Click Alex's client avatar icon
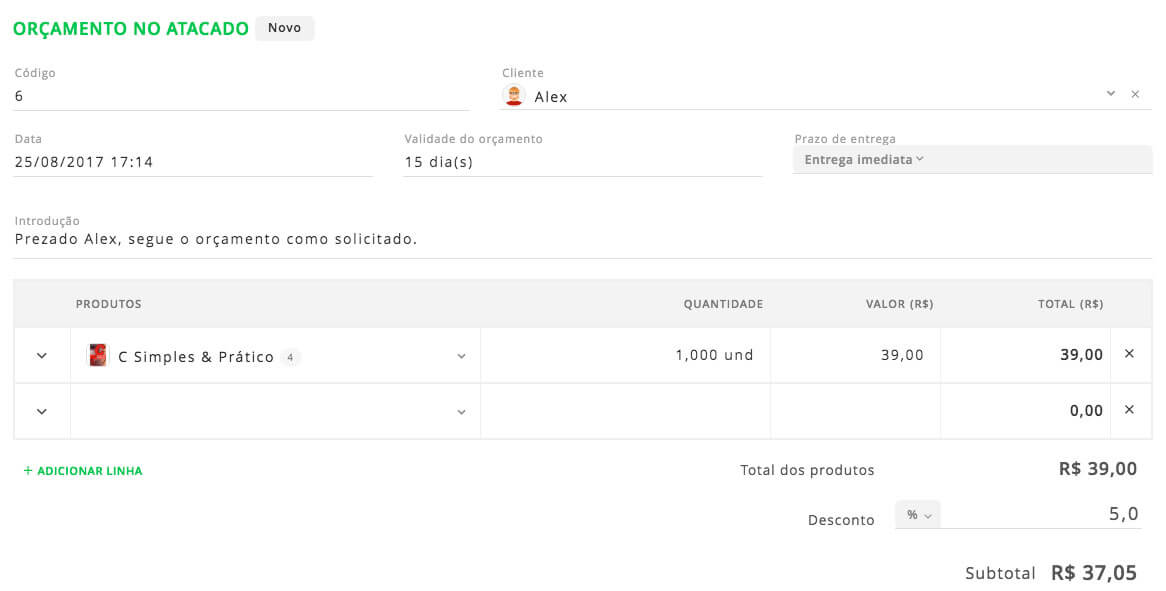Viewport: 1166px width, 591px height. coord(514,96)
